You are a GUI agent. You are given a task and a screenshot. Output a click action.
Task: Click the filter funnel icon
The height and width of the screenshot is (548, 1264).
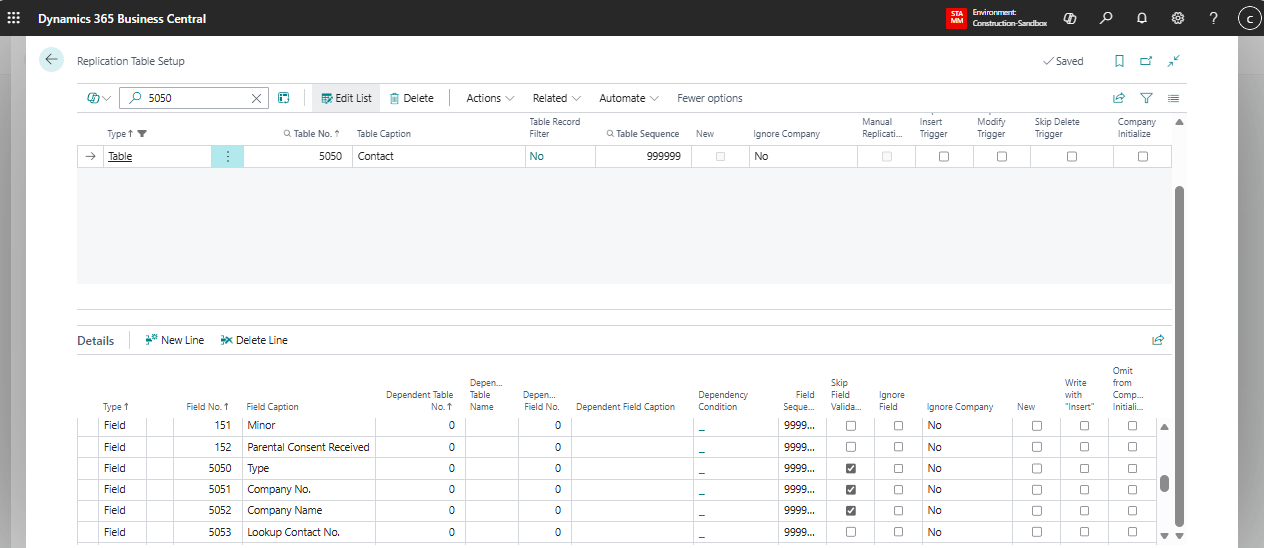[x=1146, y=98]
